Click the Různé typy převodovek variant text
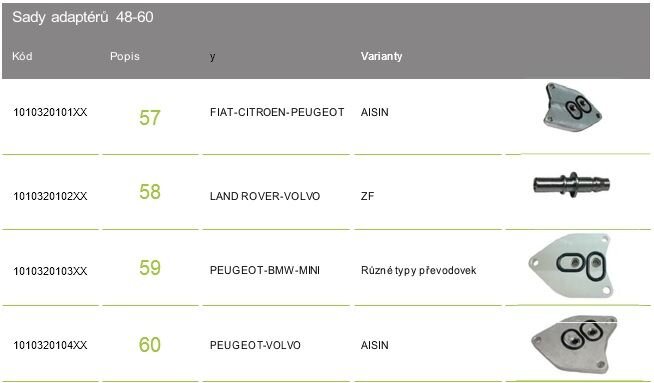This screenshot has height=383, width=654. [x=418, y=270]
